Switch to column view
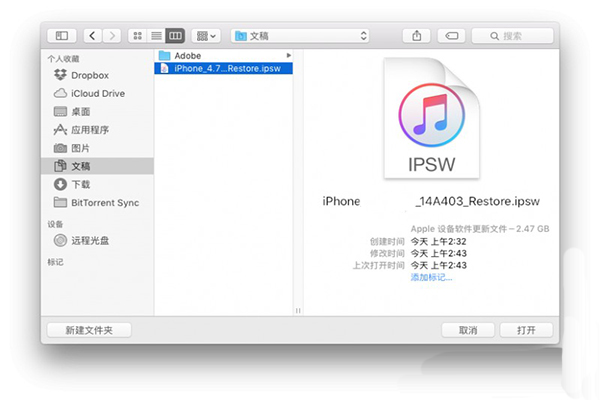This screenshot has height=400, width=600. pyautogui.click(x=175, y=36)
